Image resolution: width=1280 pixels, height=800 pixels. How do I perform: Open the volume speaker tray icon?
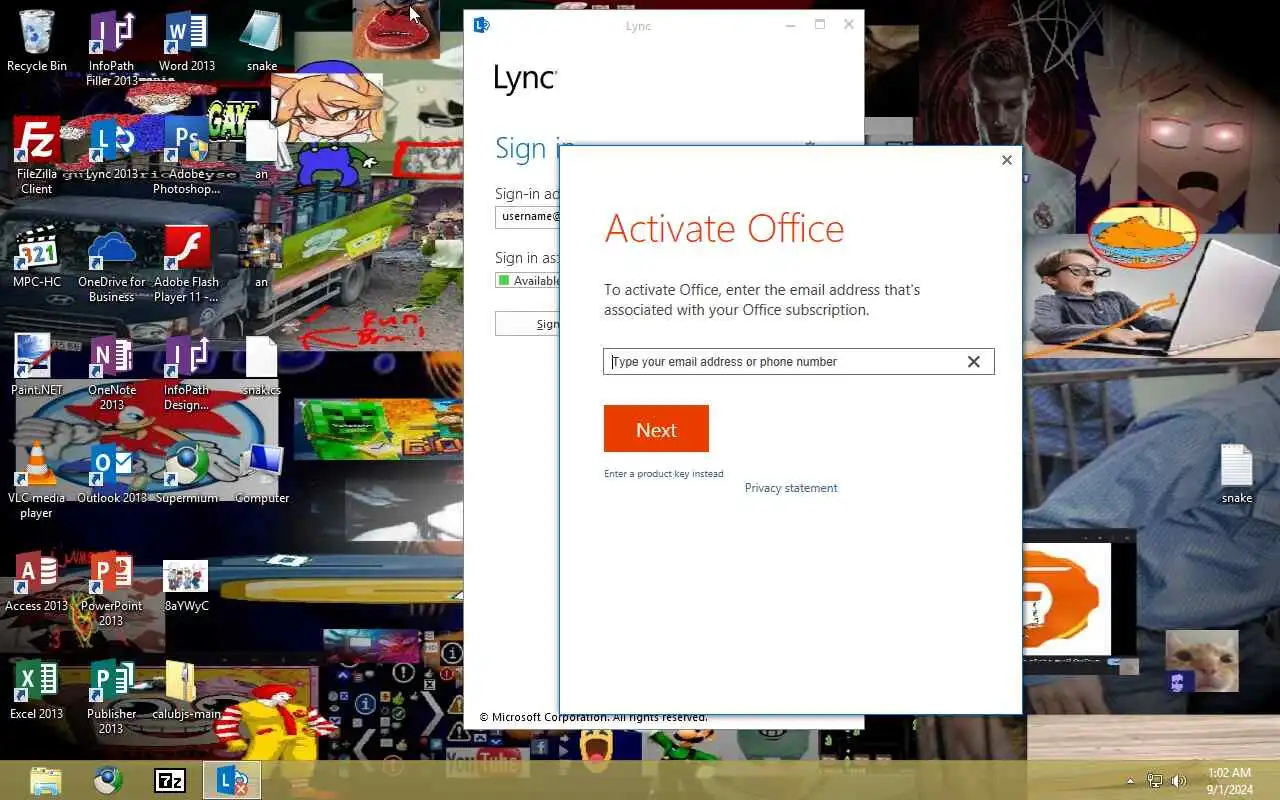[1179, 781]
